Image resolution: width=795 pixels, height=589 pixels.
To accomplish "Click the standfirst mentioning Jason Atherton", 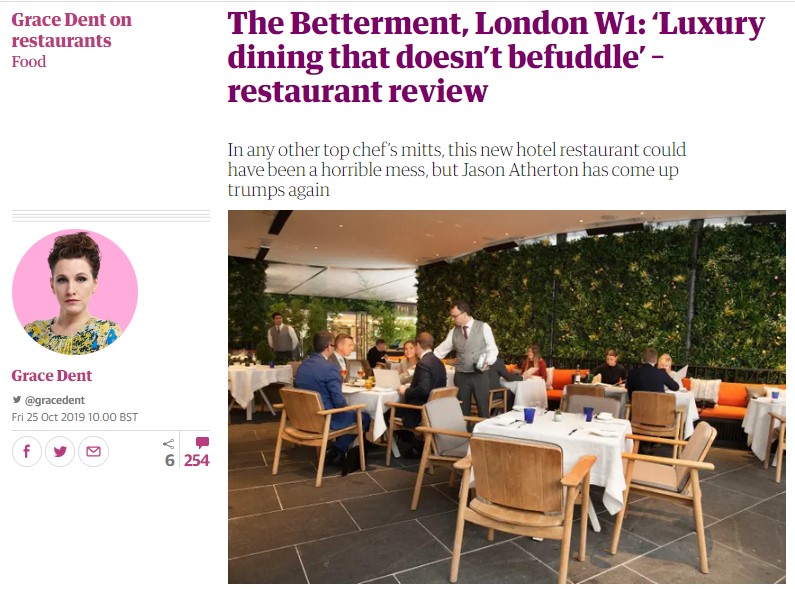I will tap(456, 170).
